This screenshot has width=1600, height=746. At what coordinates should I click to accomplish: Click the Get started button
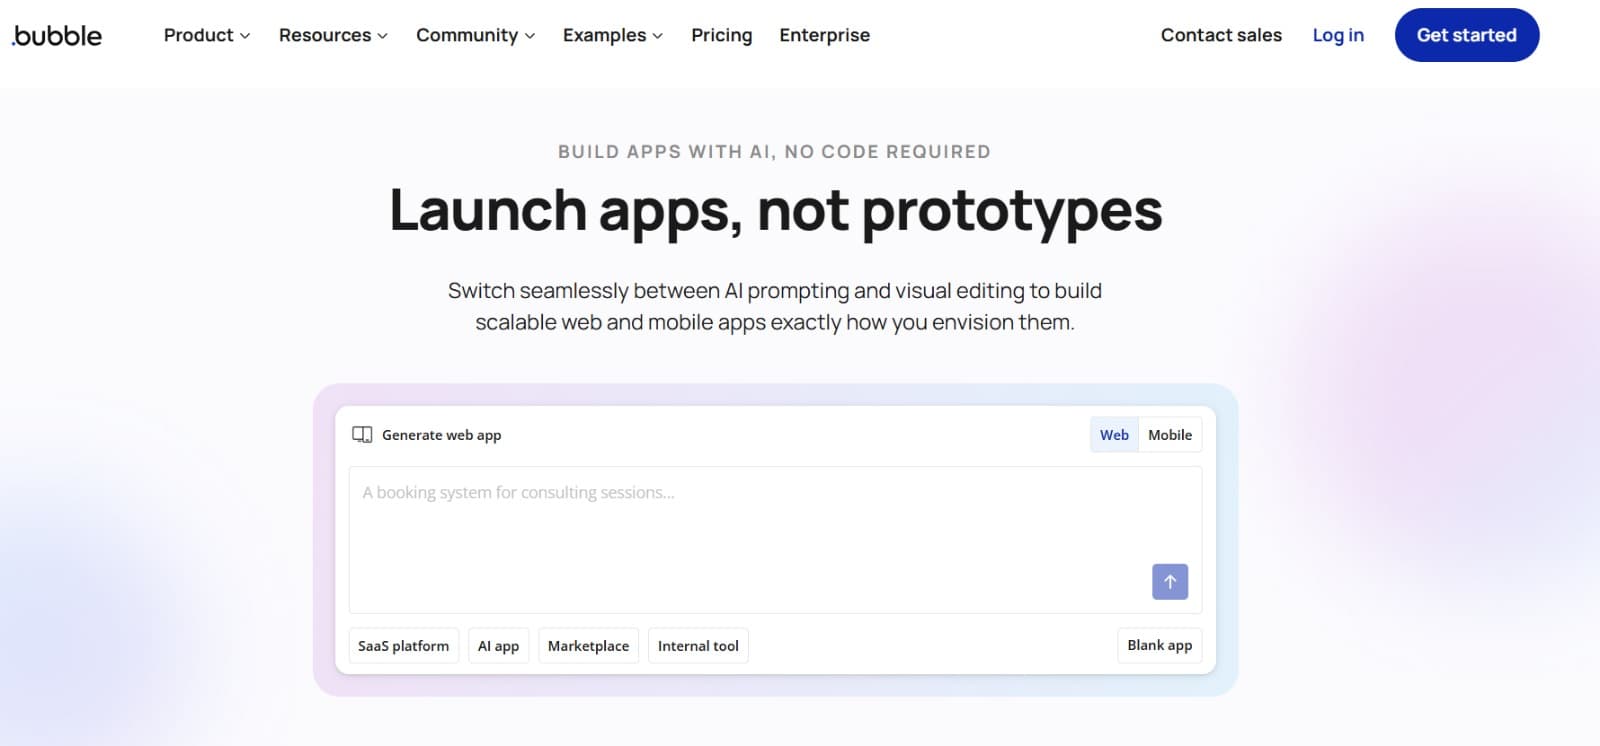1466,35
